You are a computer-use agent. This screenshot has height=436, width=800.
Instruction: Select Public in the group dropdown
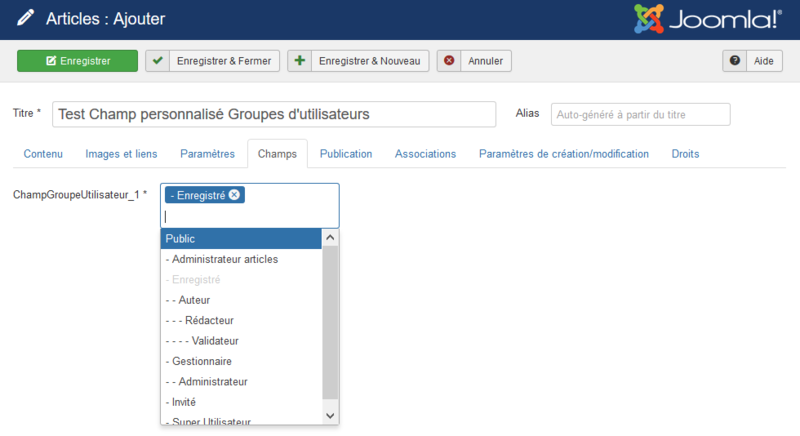[241, 239]
